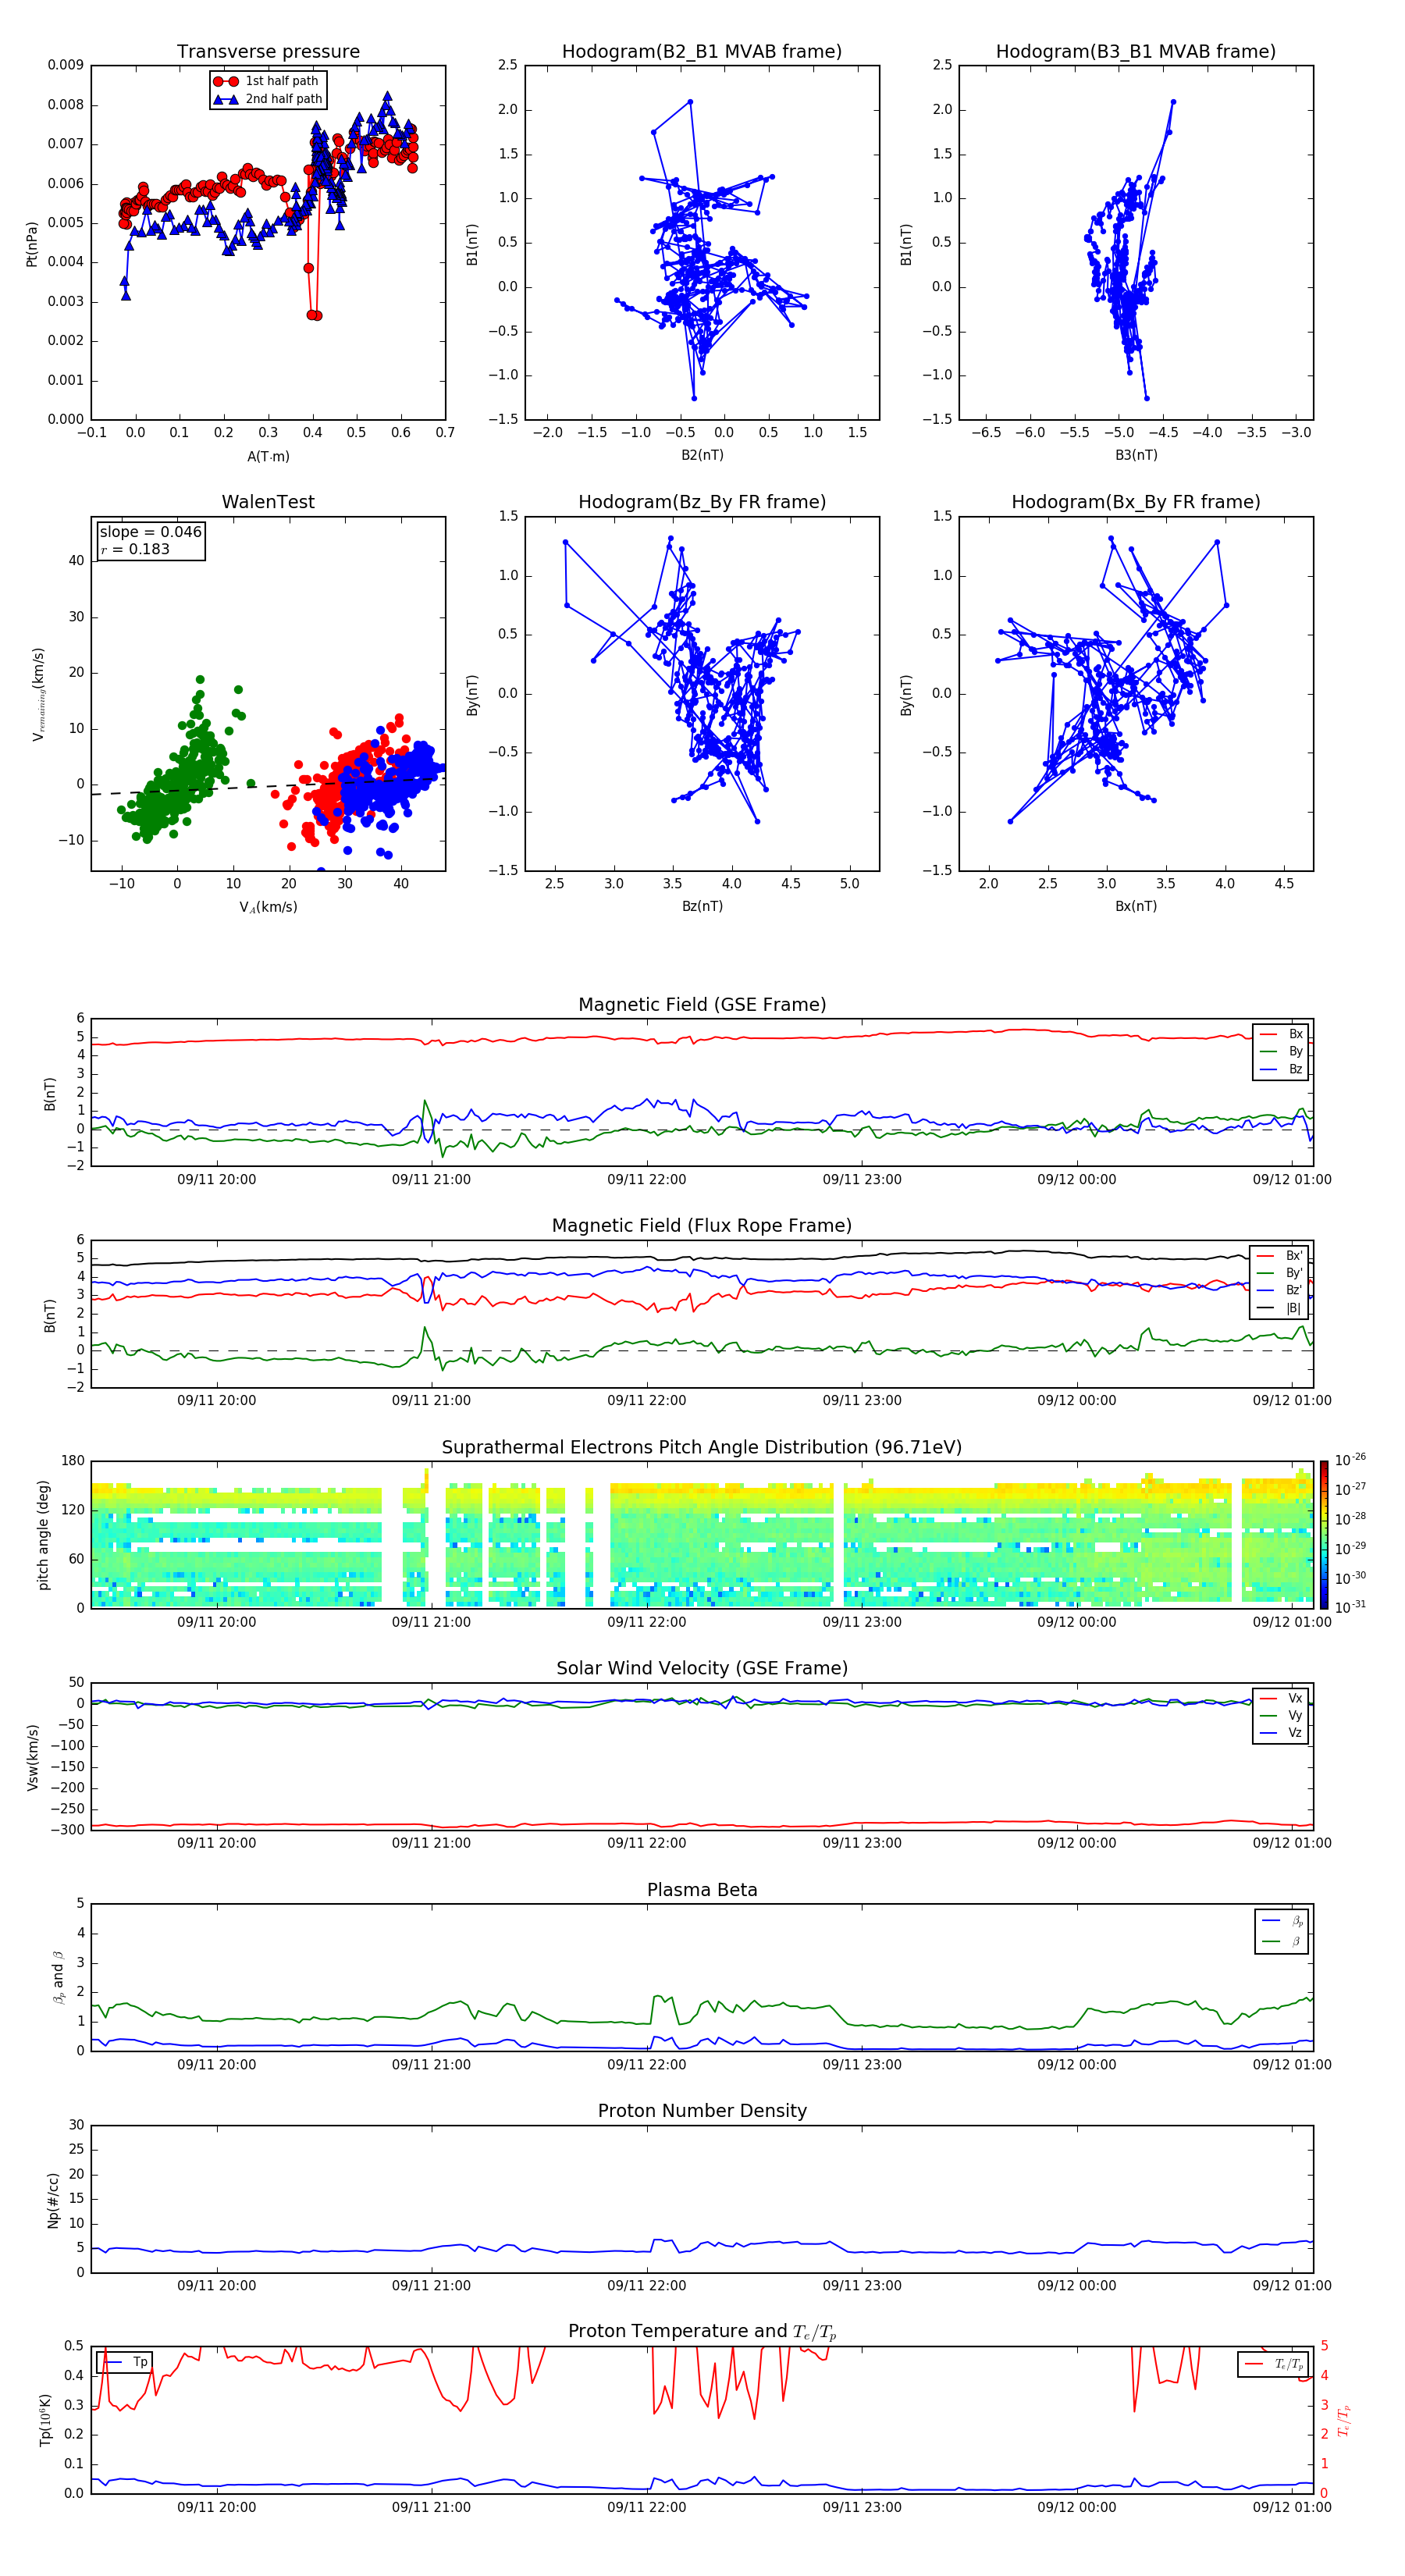Click the 'Bx(nT)' hodogram axis label
1405x2576 pixels.
1136,906
